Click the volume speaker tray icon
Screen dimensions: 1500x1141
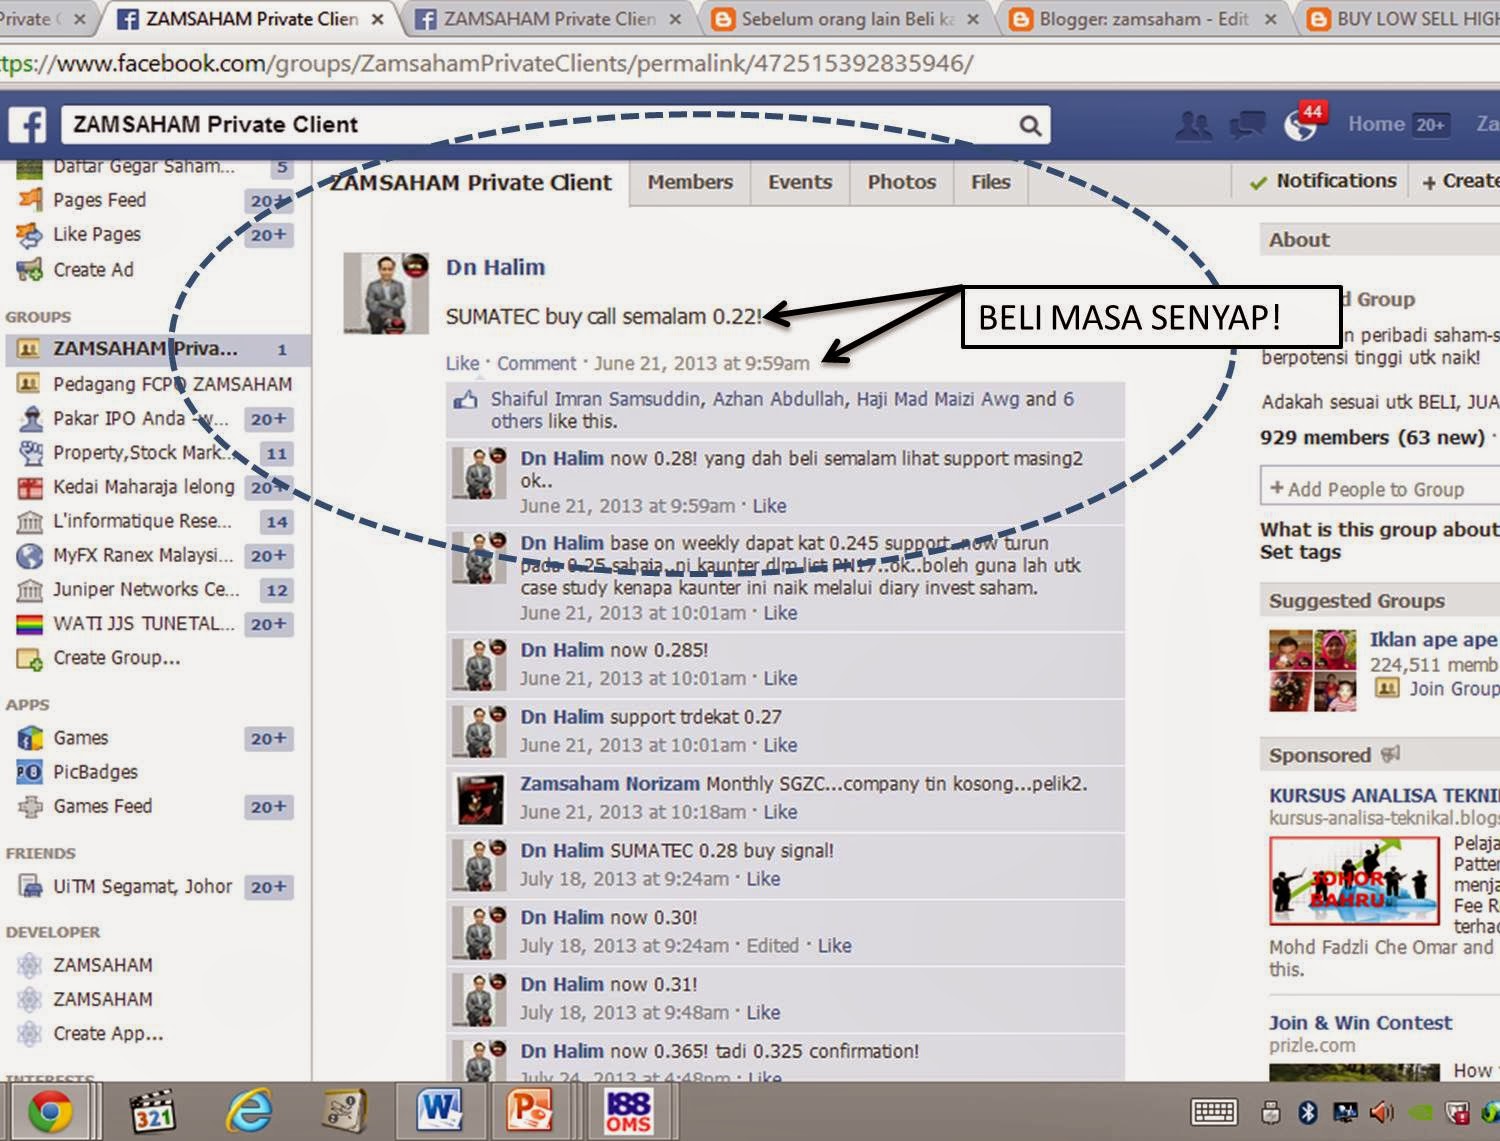pyautogui.click(x=1382, y=1112)
